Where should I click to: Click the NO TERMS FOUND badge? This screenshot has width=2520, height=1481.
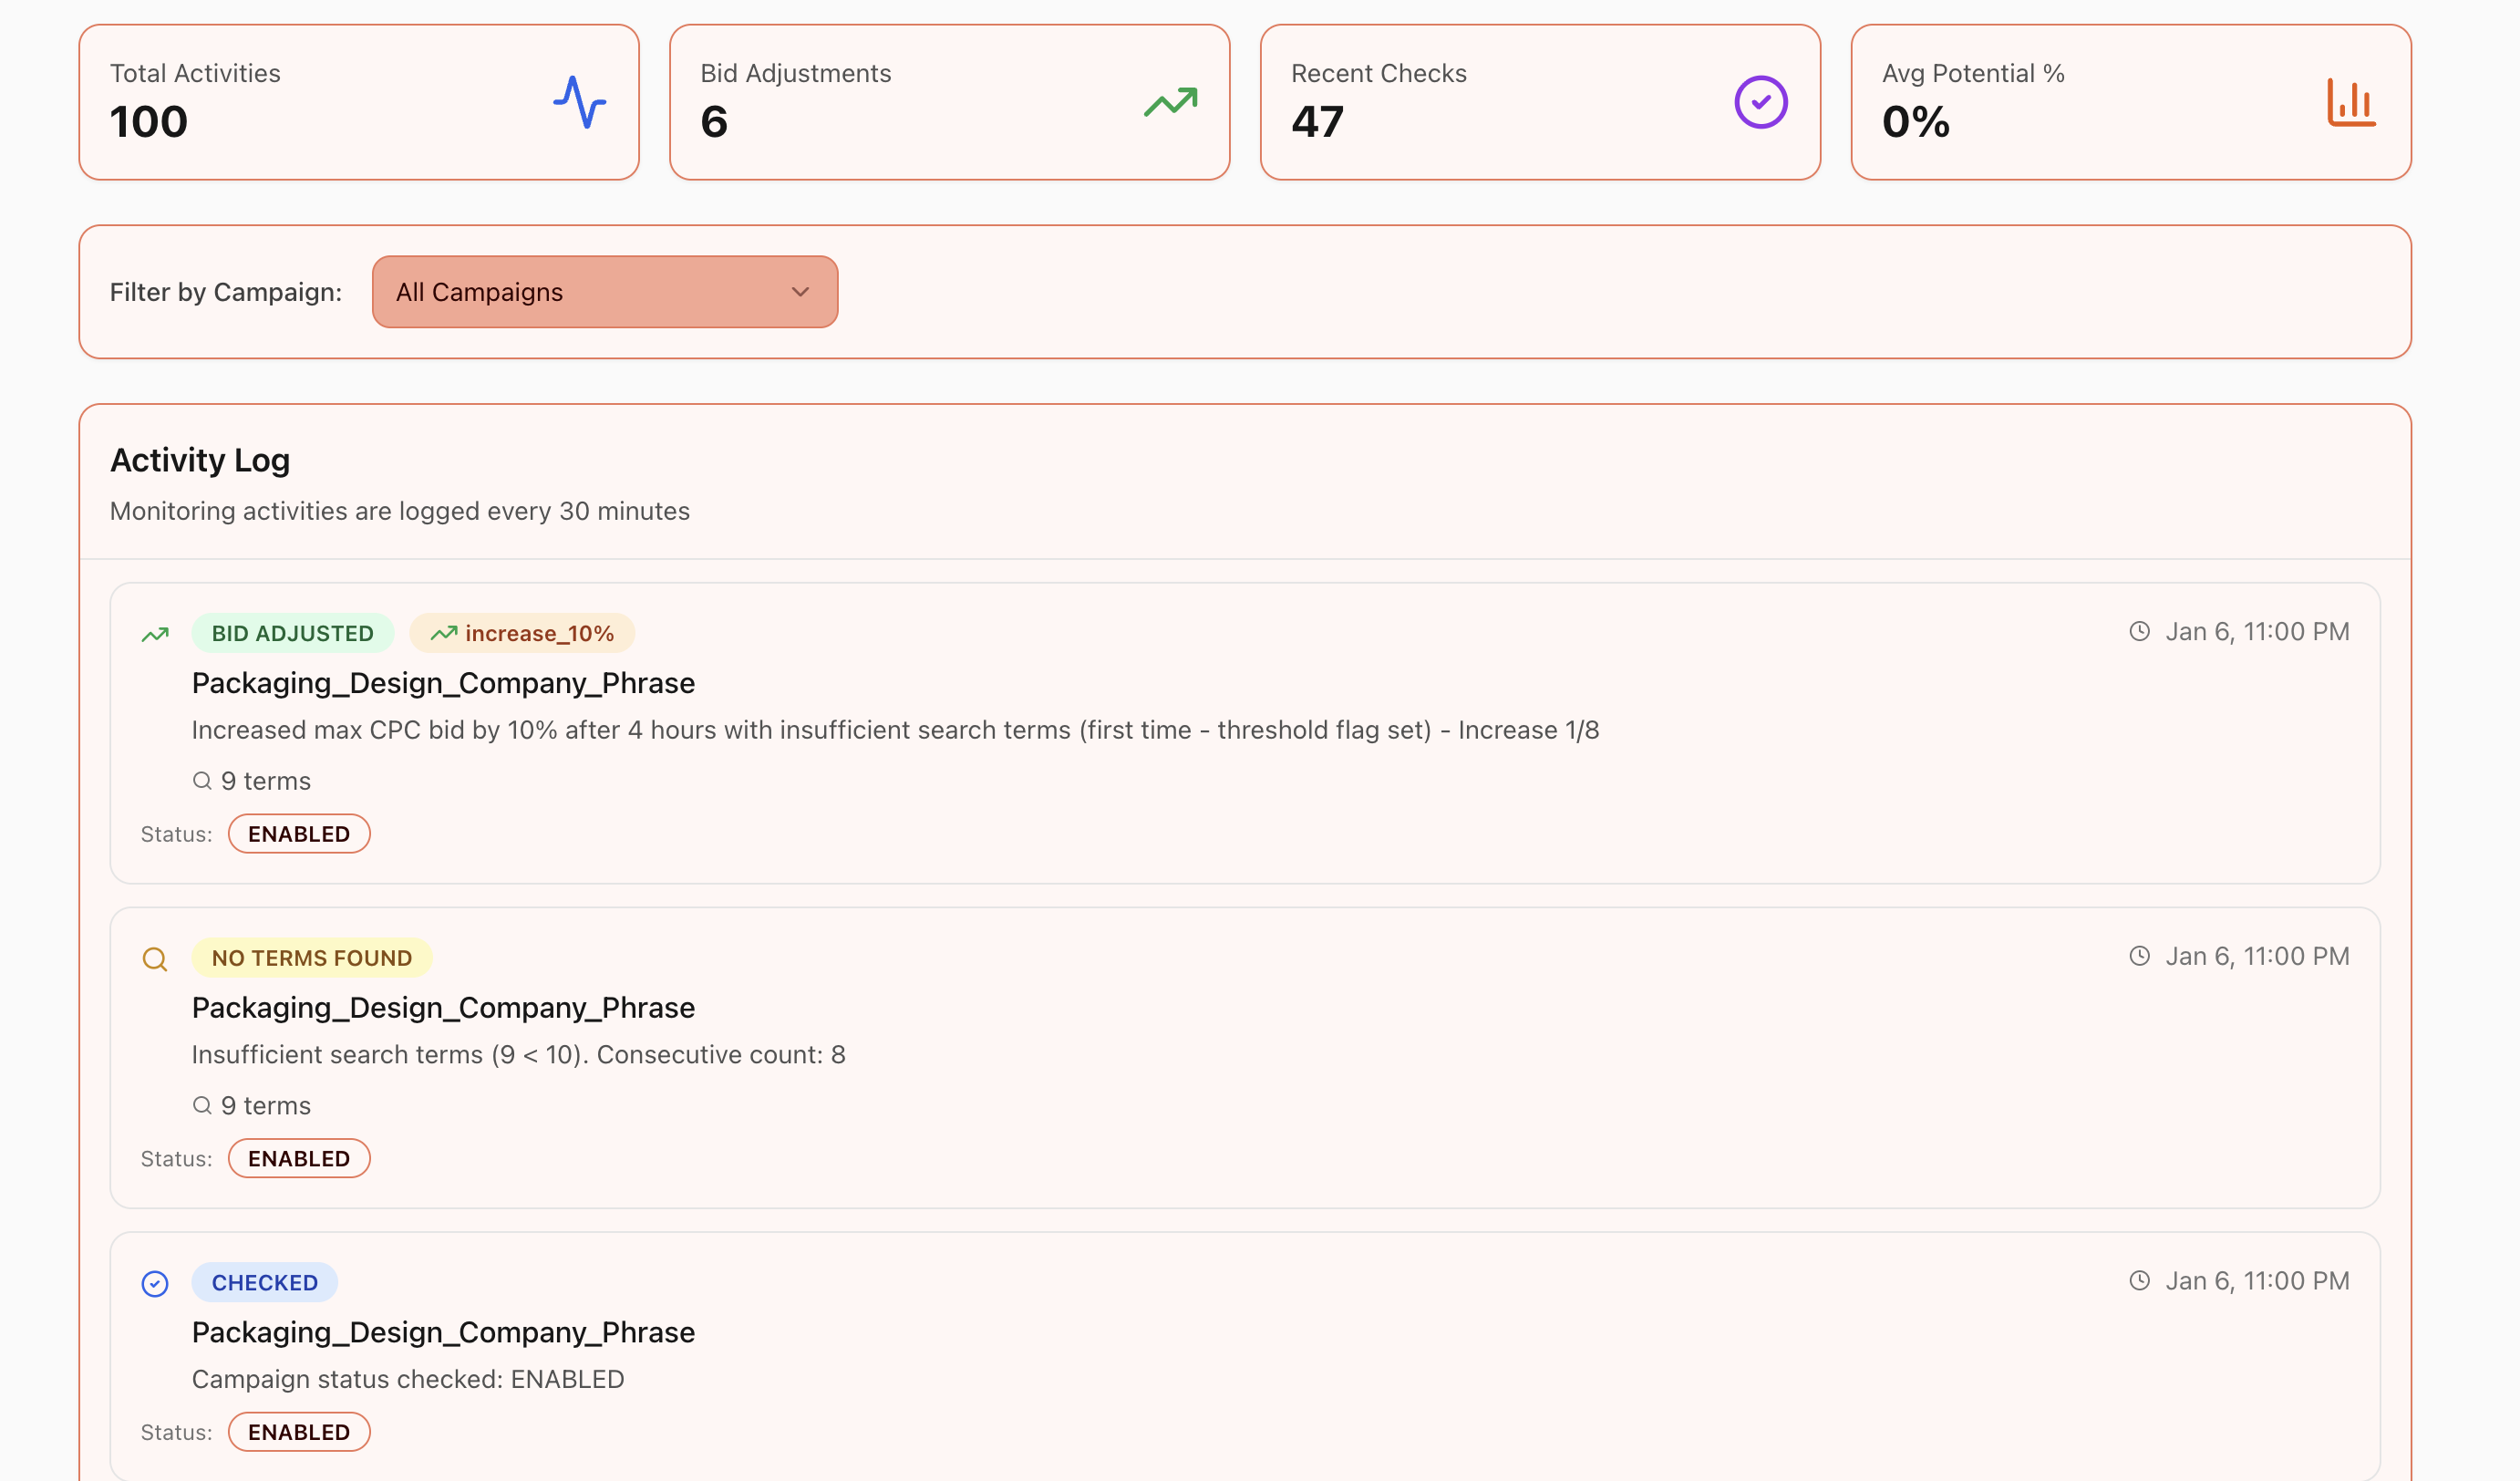[311, 958]
